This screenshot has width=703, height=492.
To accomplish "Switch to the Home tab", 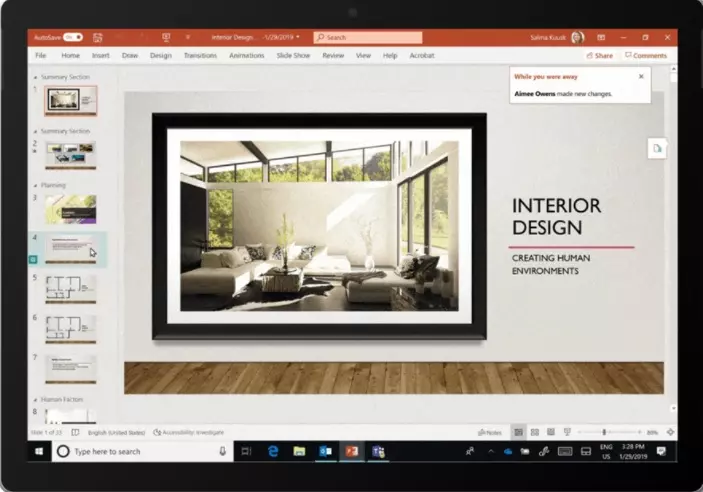I will [x=70, y=55].
